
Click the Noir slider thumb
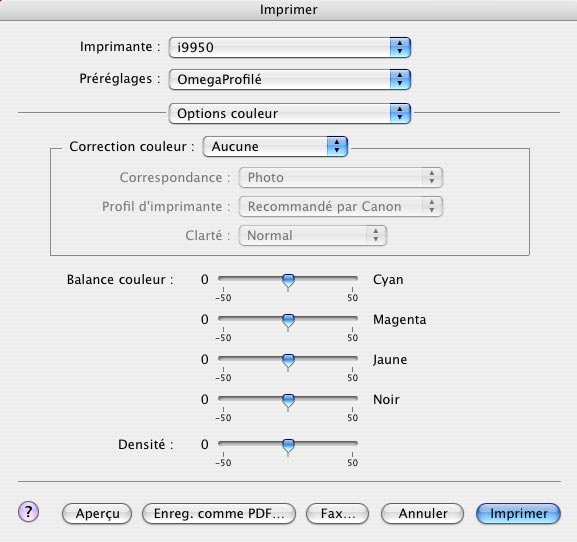(x=288, y=401)
